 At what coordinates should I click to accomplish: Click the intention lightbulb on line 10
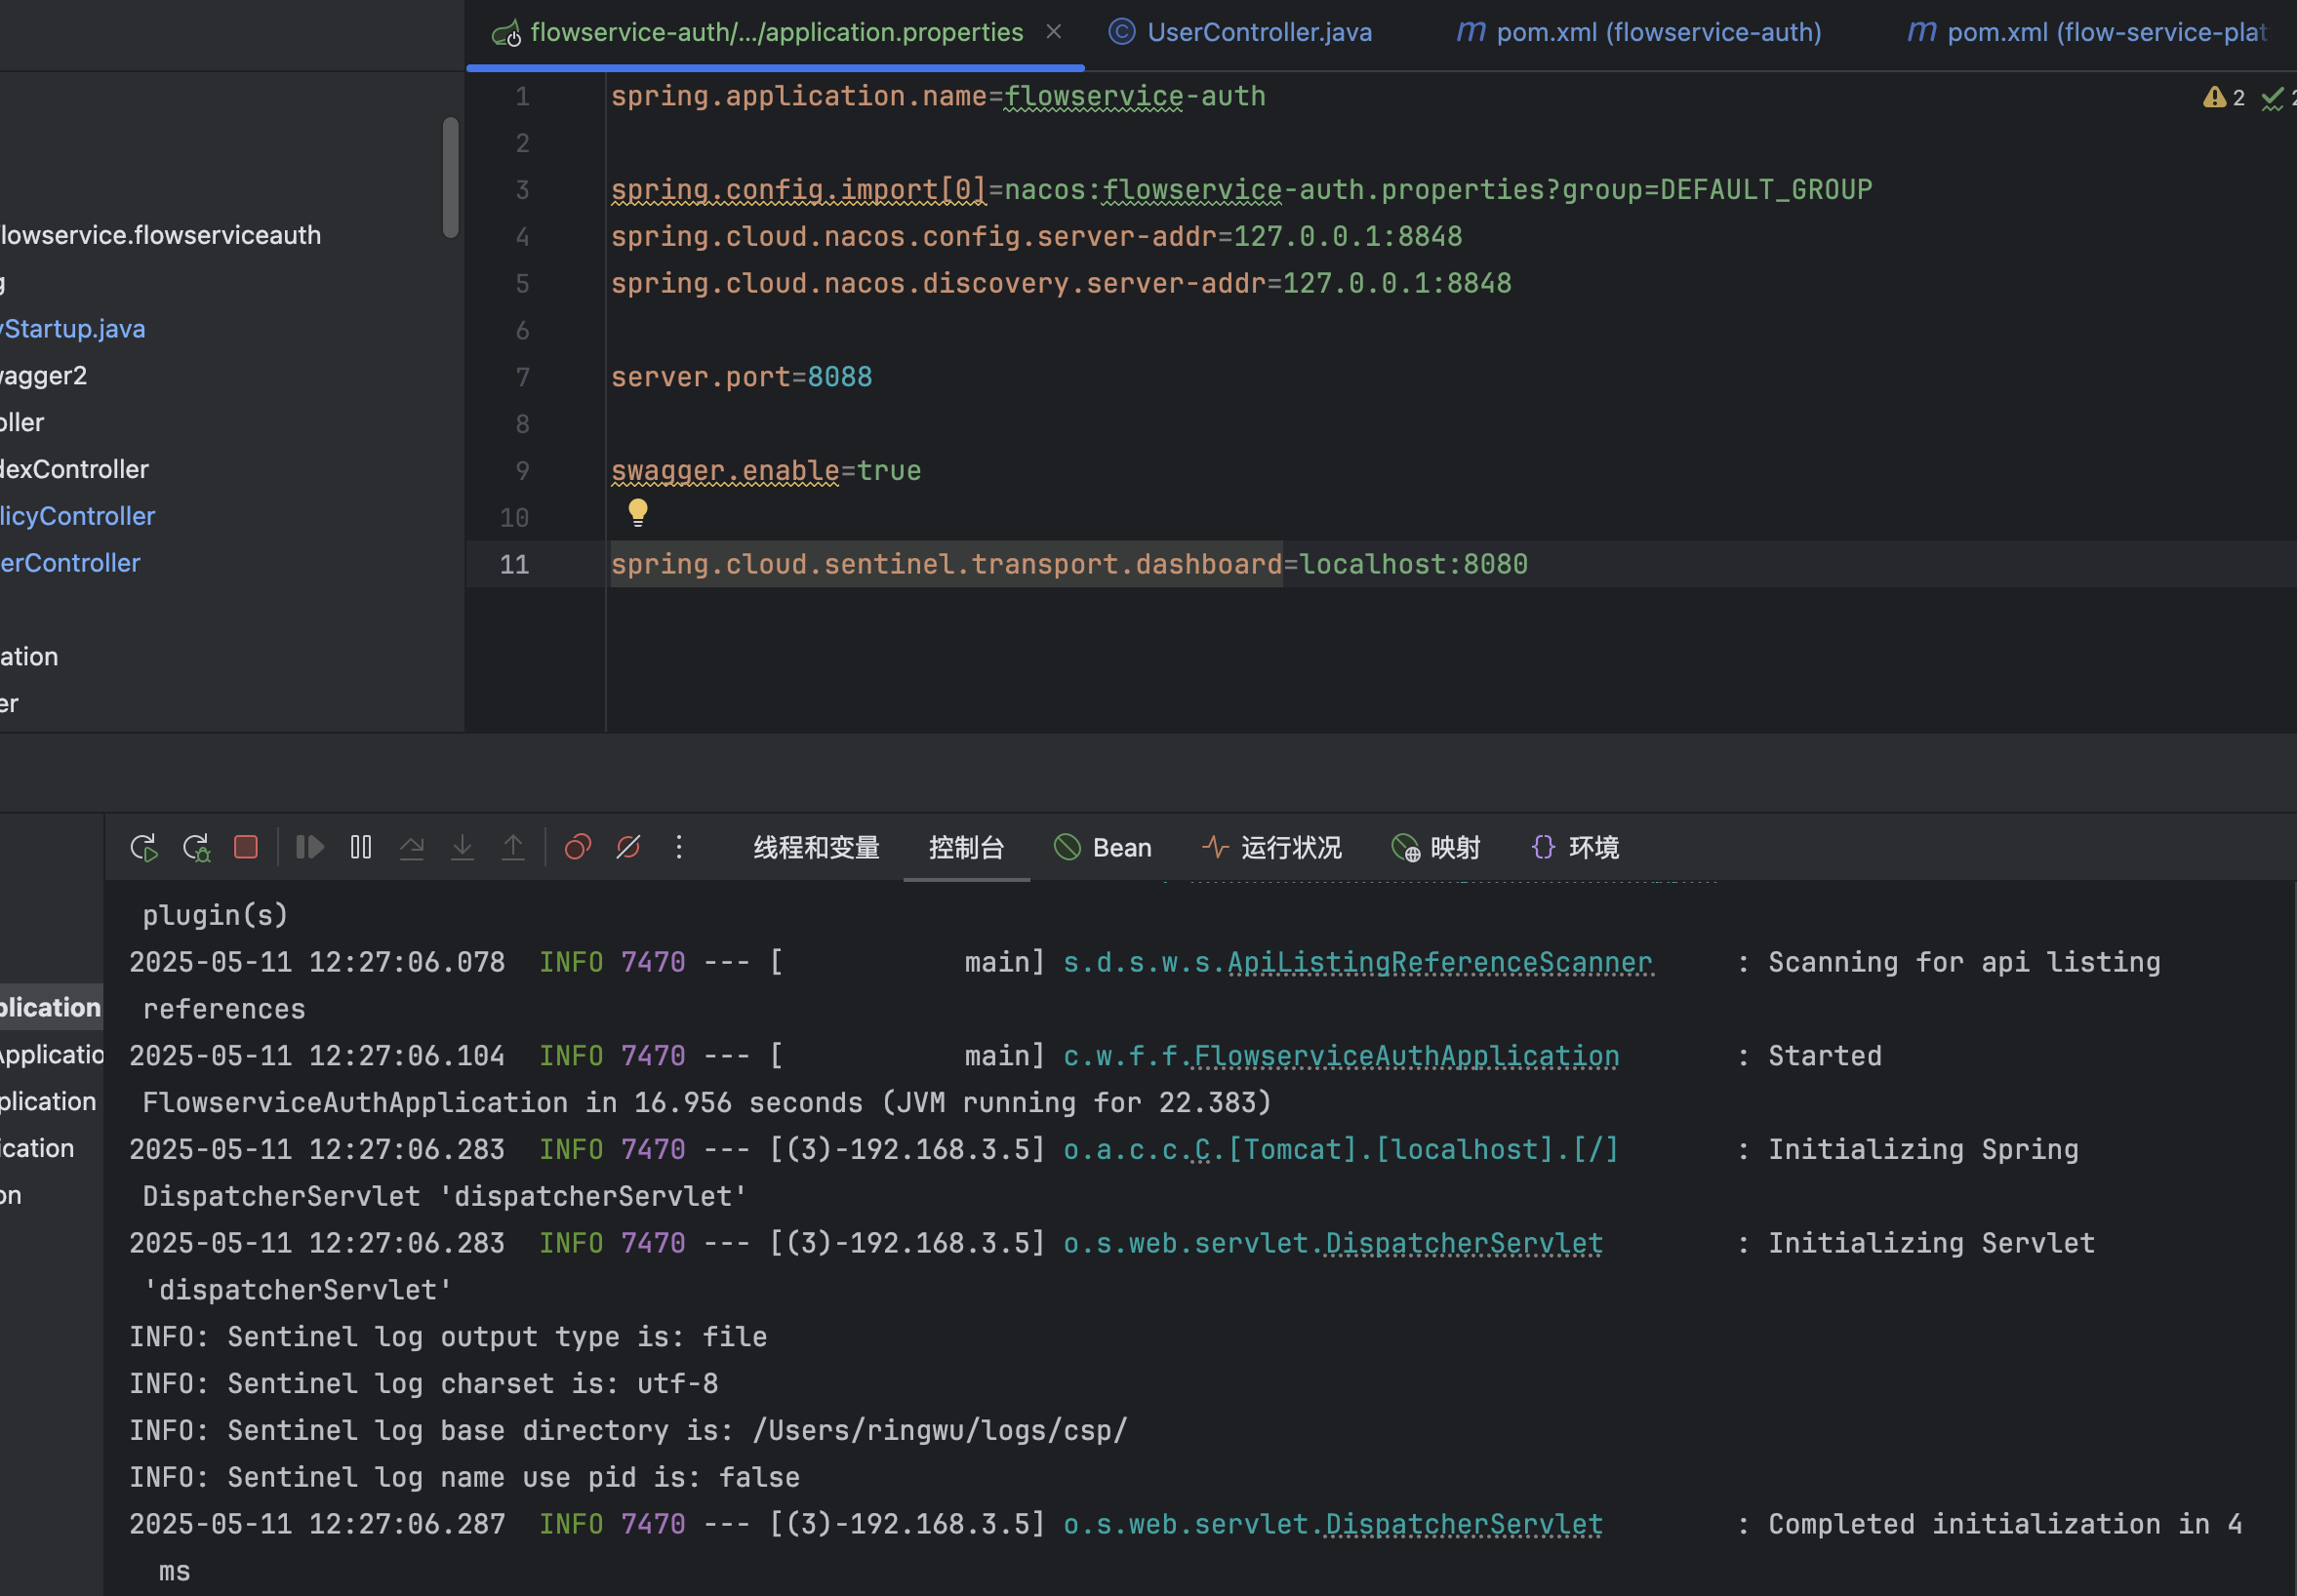(x=638, y=513)
